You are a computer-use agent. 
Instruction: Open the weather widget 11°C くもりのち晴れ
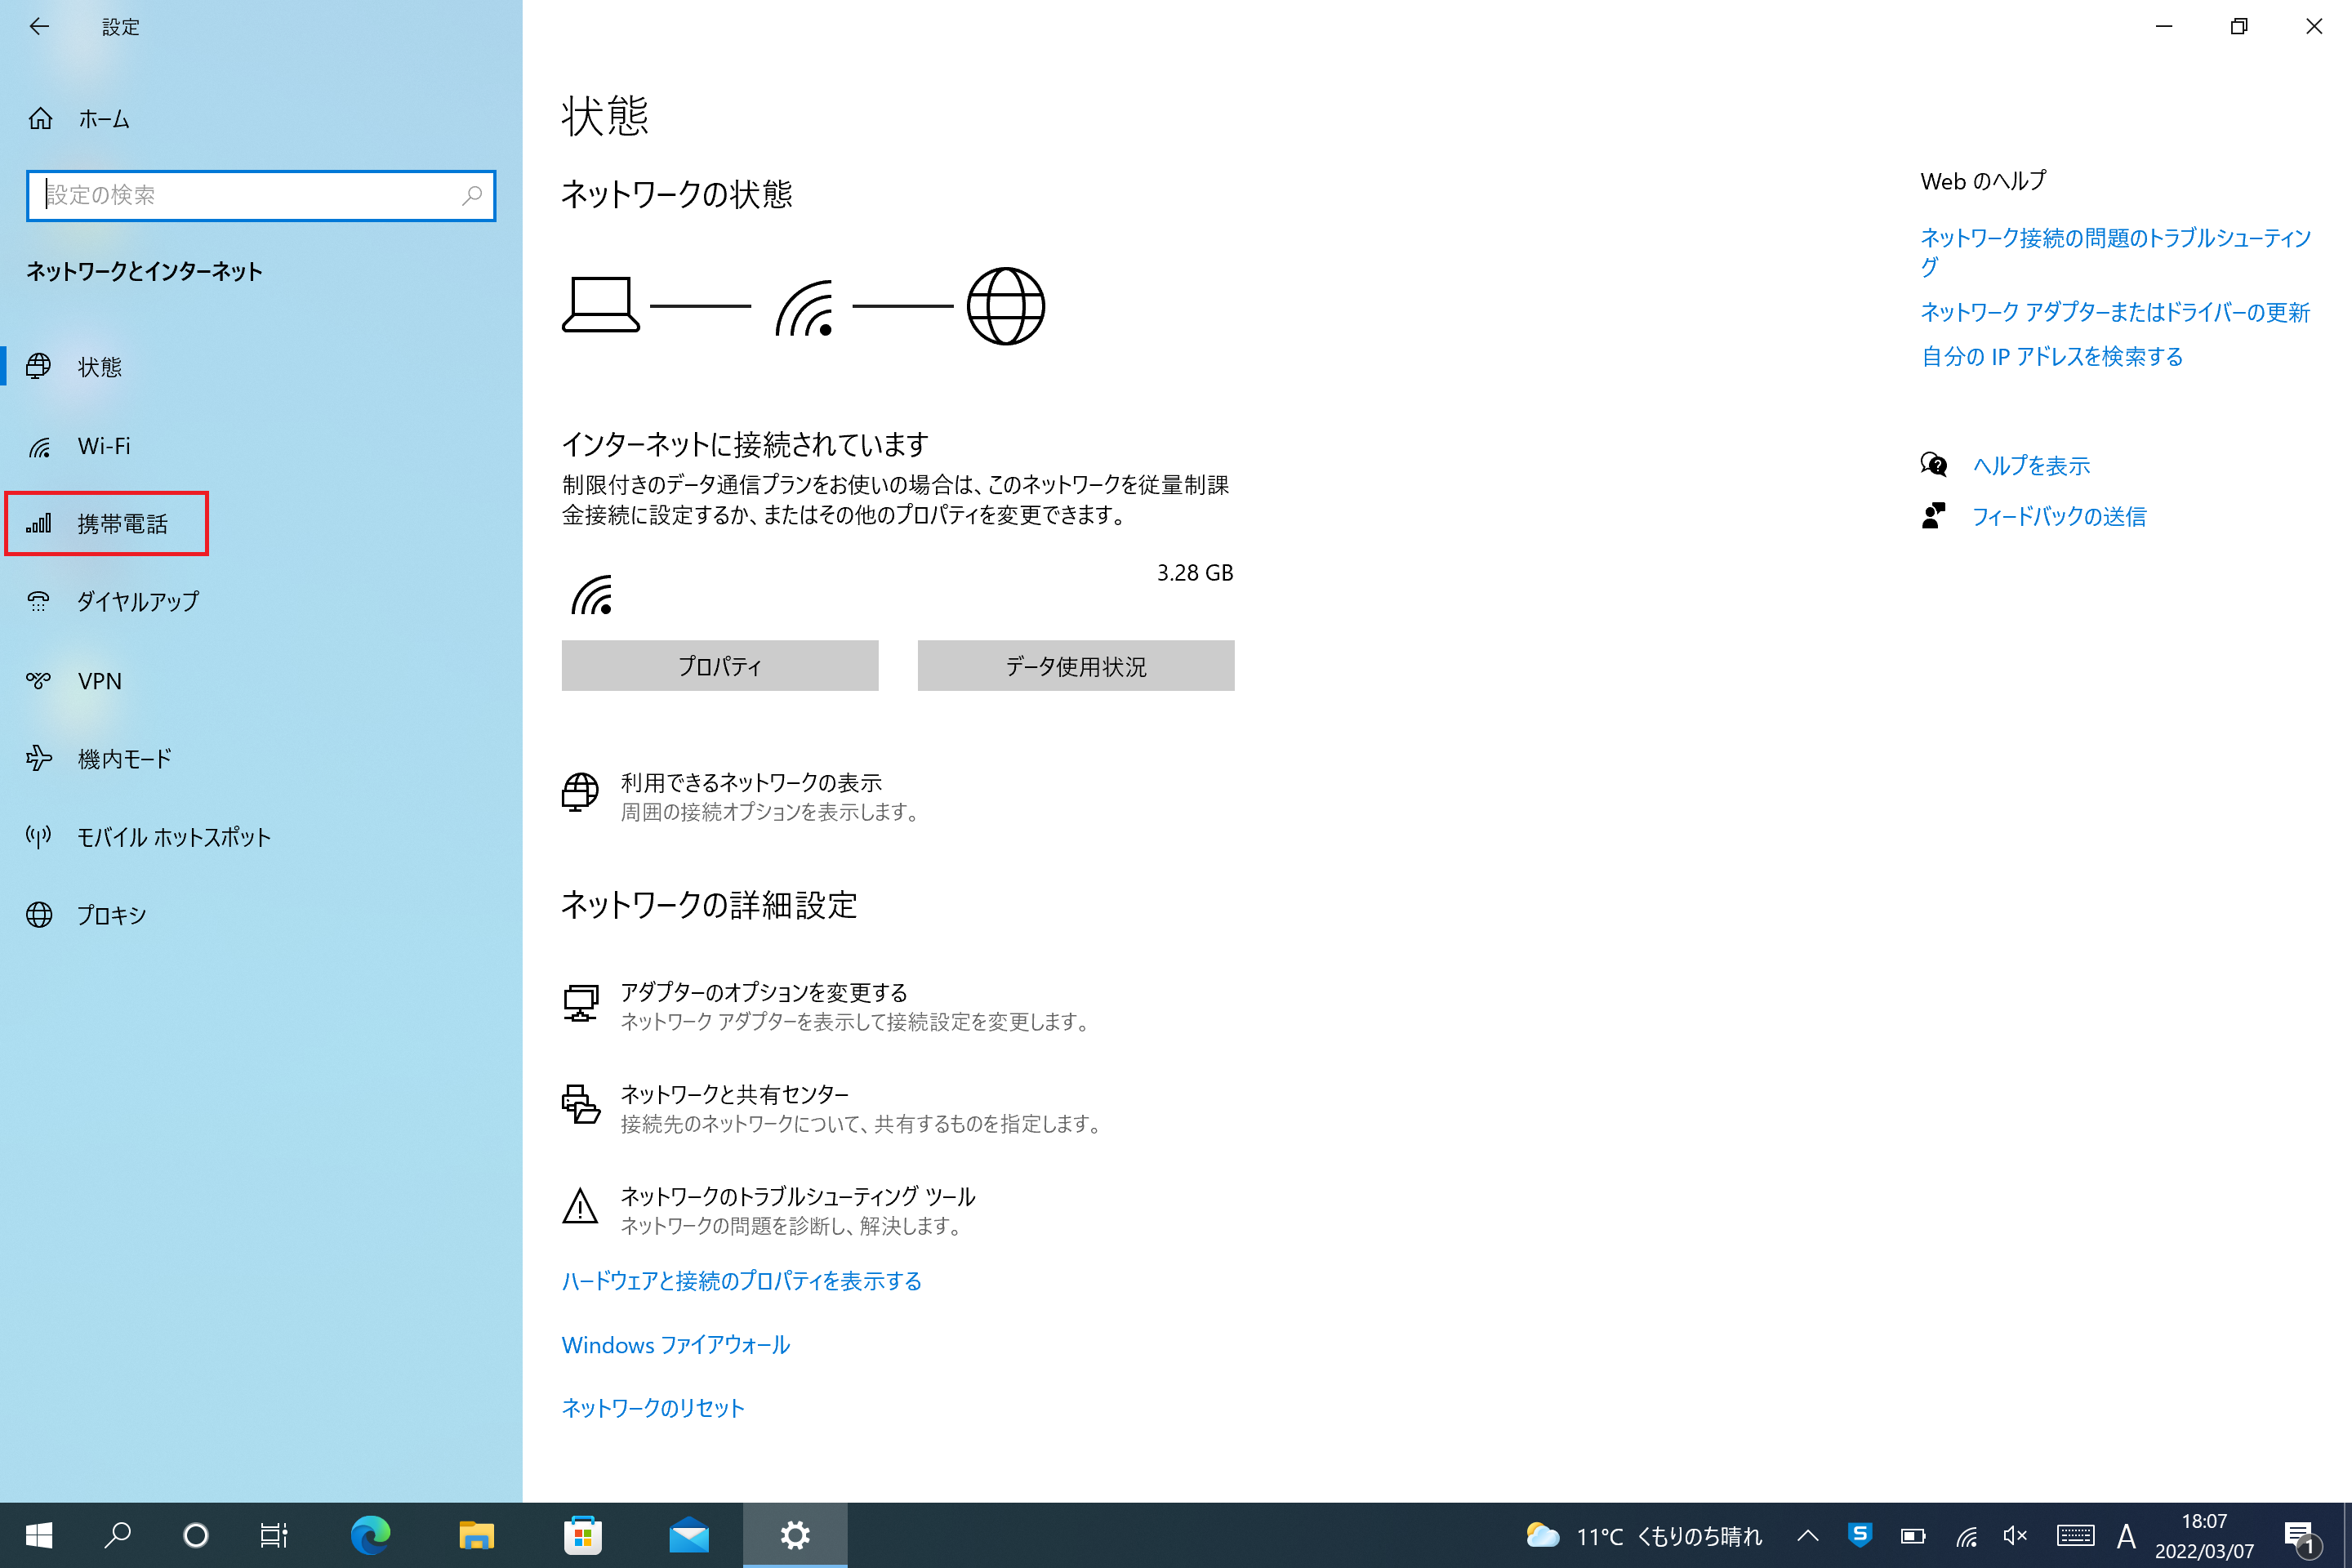click(1645, 1536)
